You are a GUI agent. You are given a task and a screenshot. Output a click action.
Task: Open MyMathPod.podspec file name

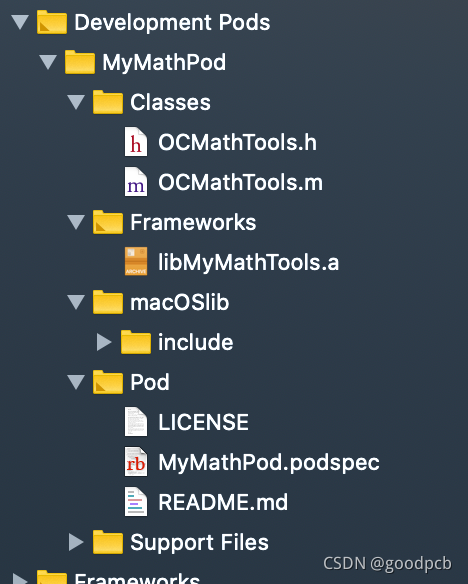[x=269, y=463]
